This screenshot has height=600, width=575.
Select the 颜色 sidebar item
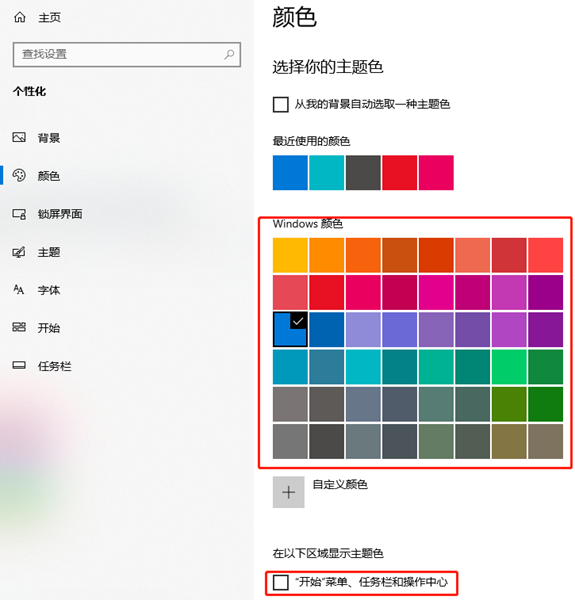click(x=49, y=176)
